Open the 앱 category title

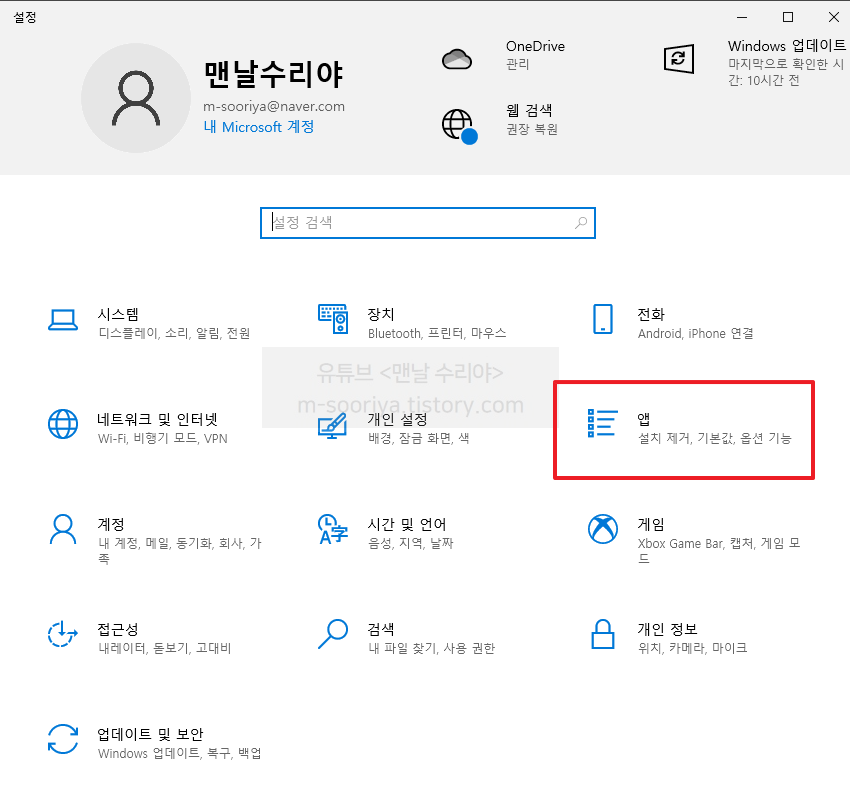[x=643, y=419]
